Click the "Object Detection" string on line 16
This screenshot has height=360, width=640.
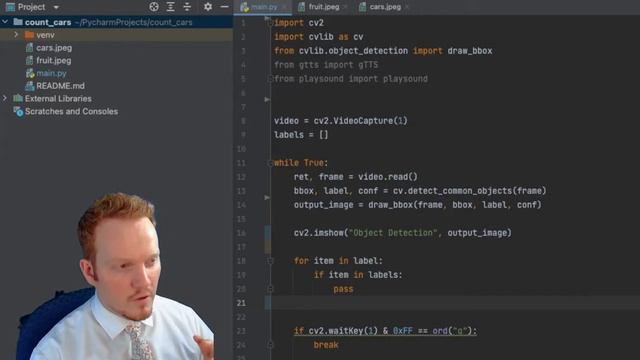tap(393, 233)
